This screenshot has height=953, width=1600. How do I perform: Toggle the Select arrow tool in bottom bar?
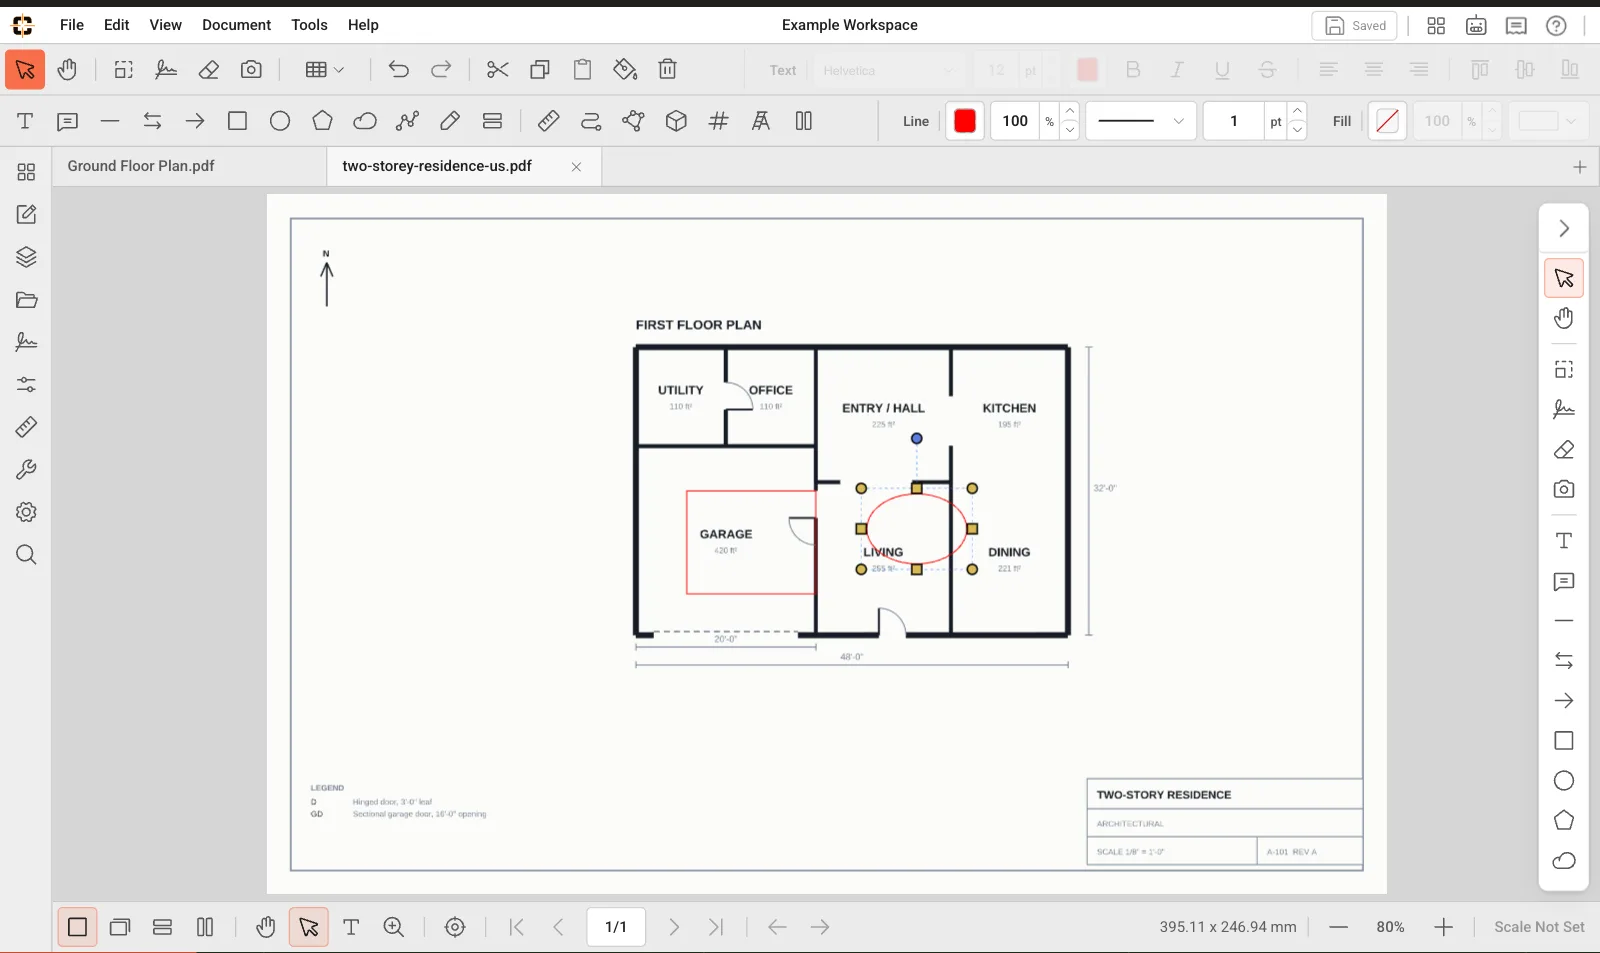(309, 927)
